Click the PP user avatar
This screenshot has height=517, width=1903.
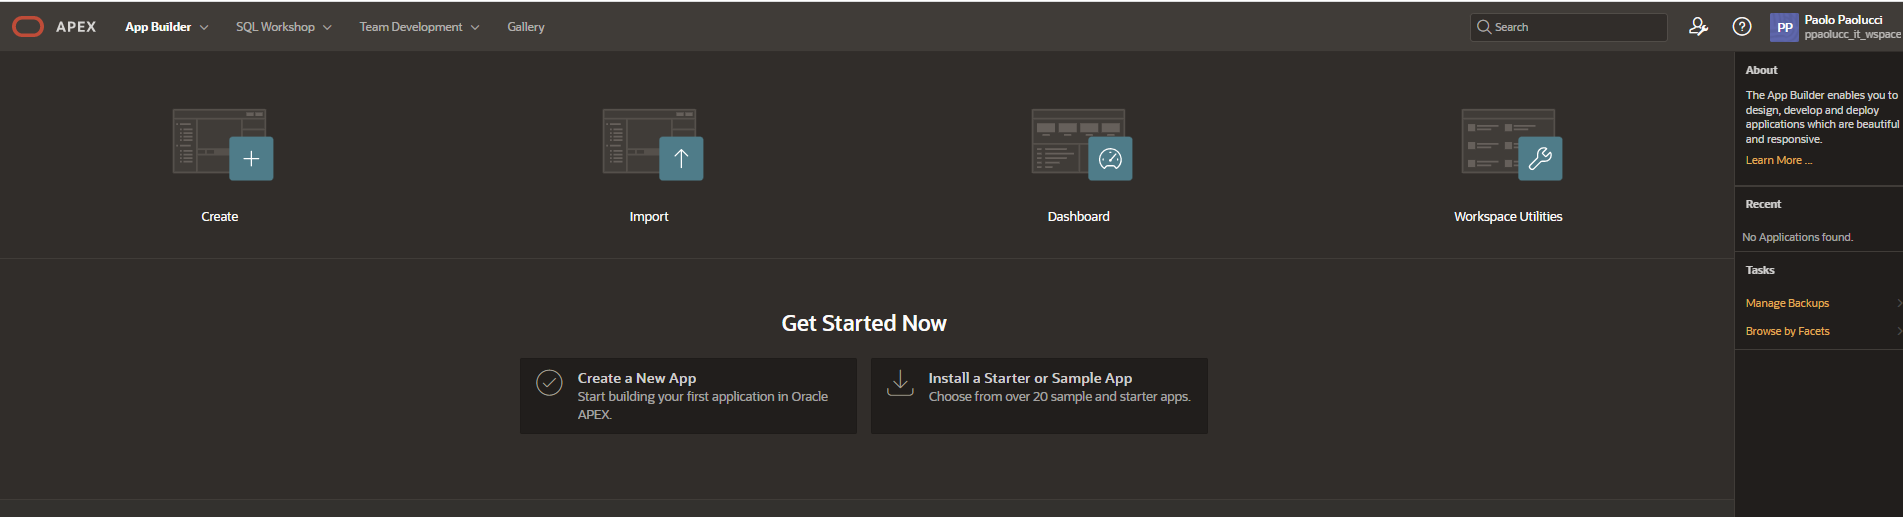pos(1784,27)
